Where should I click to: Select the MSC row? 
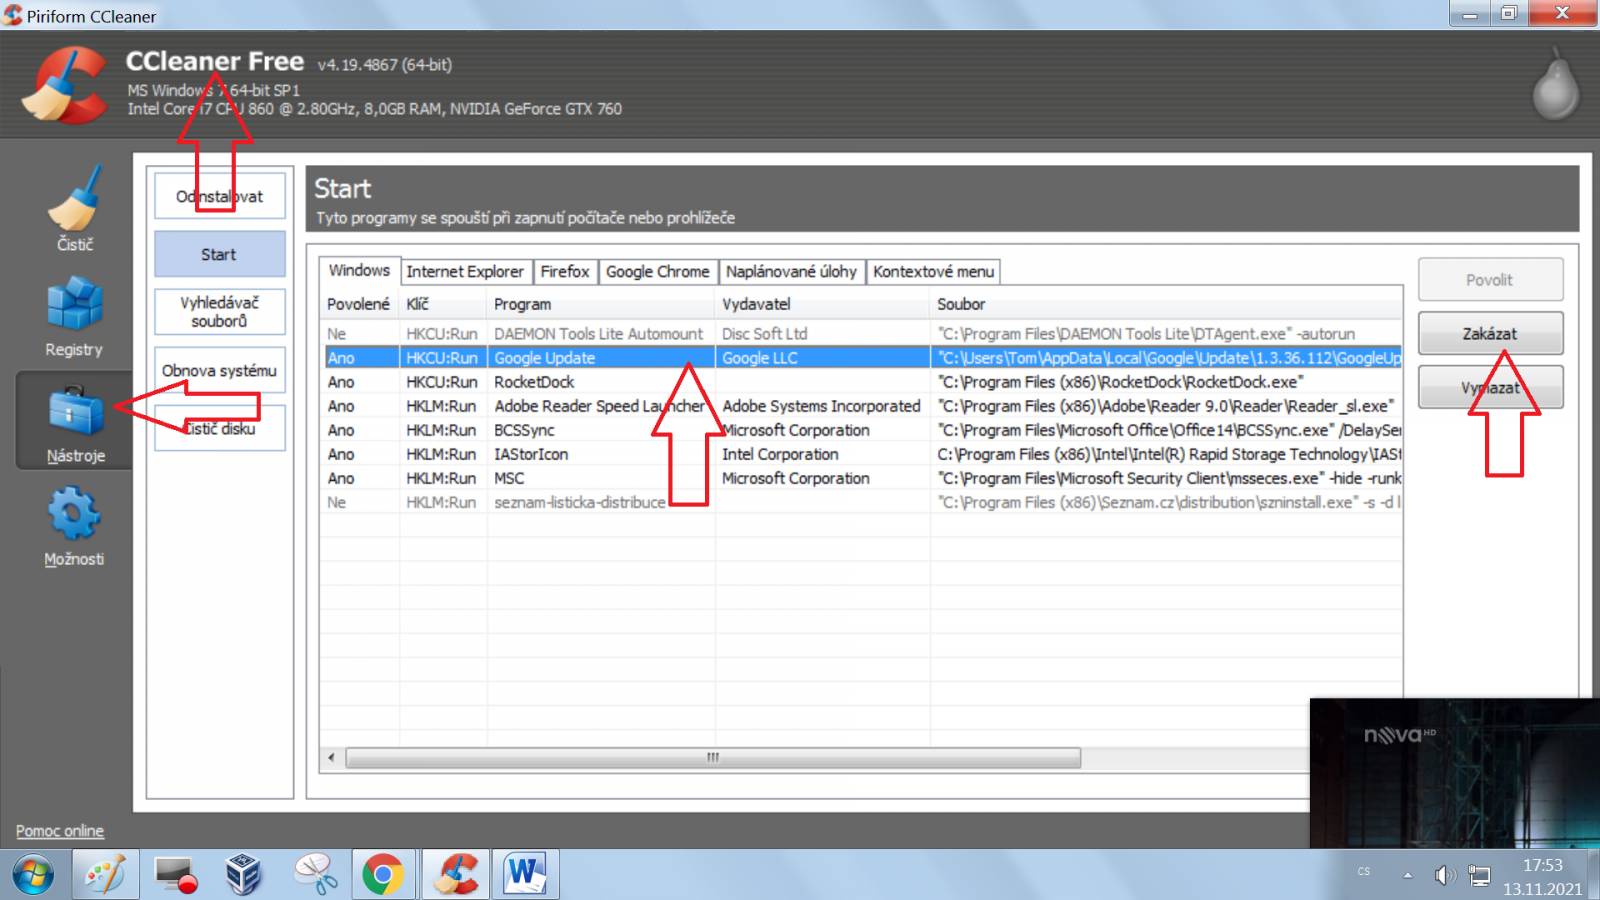pyautogui.click(x=862, y=478)
